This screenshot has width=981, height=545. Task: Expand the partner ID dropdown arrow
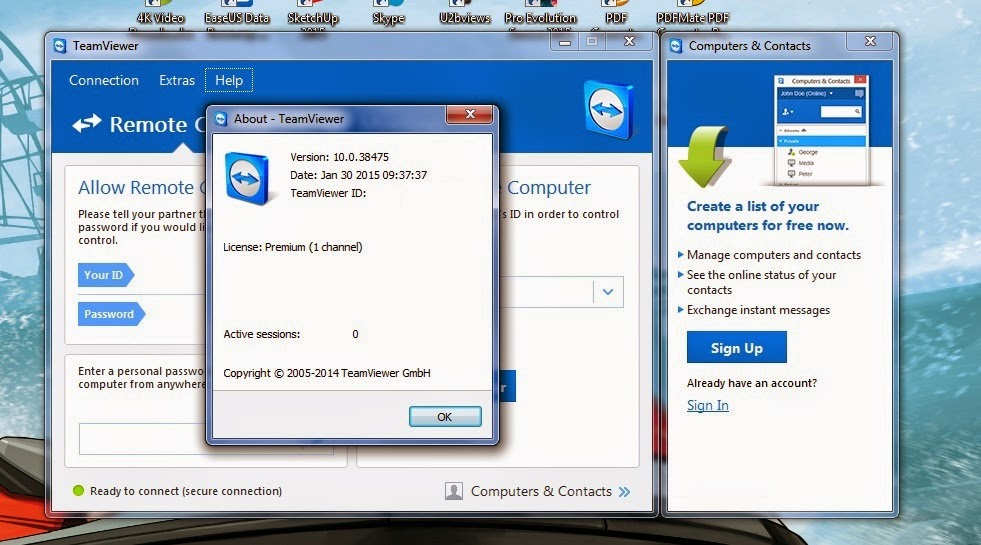(607, 292)
